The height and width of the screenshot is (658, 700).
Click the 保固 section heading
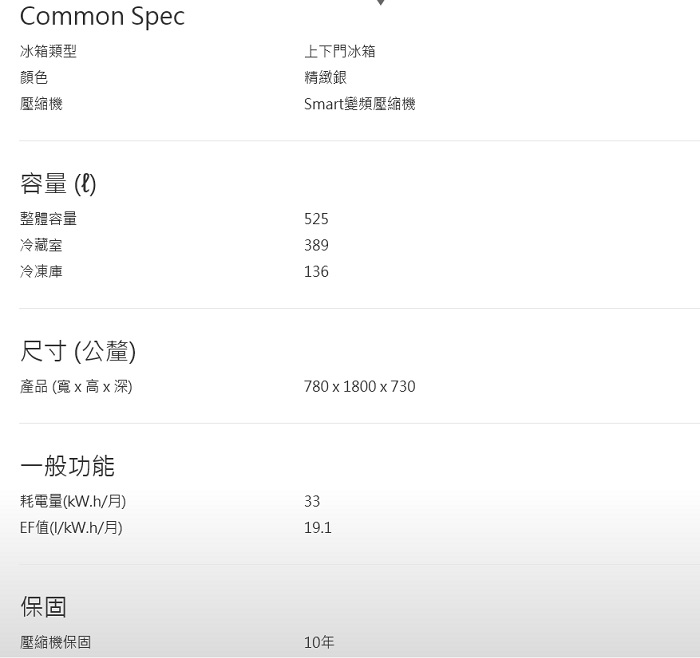[43, 607]
